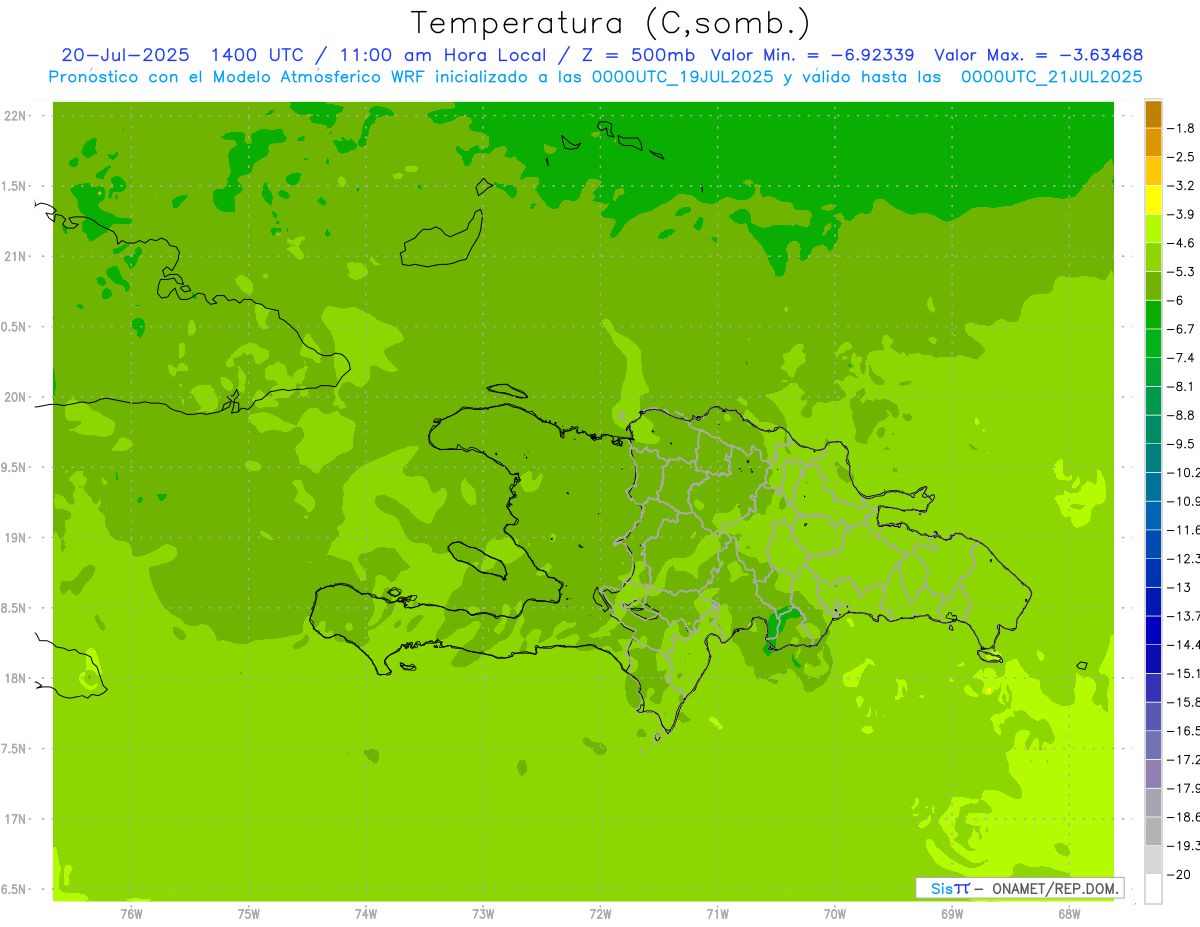Click the '-1.8' color scale value
This screenshot has height=927, width=1200.
pos(1182,128)
